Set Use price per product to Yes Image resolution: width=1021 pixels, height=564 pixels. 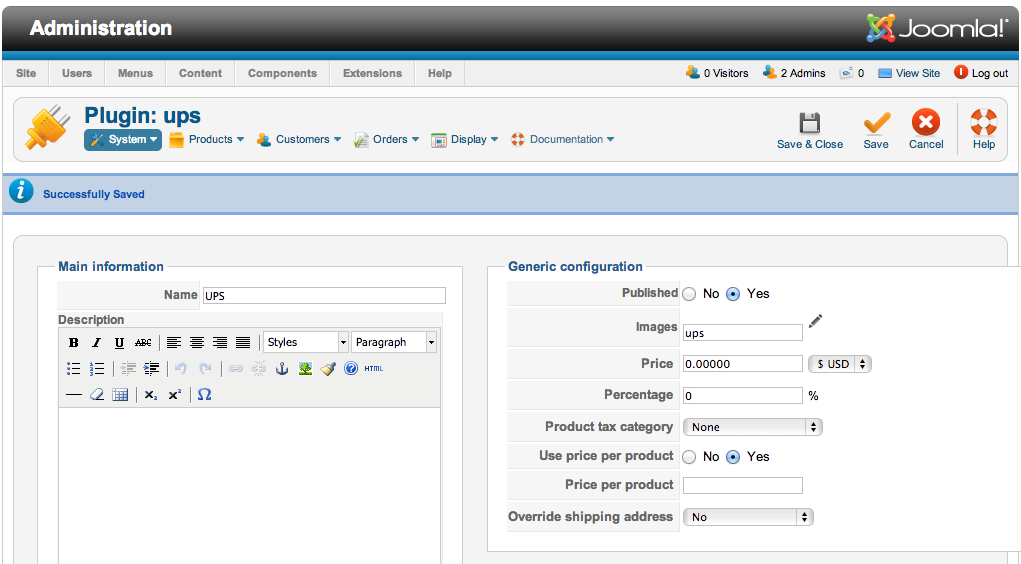[733, 457]
